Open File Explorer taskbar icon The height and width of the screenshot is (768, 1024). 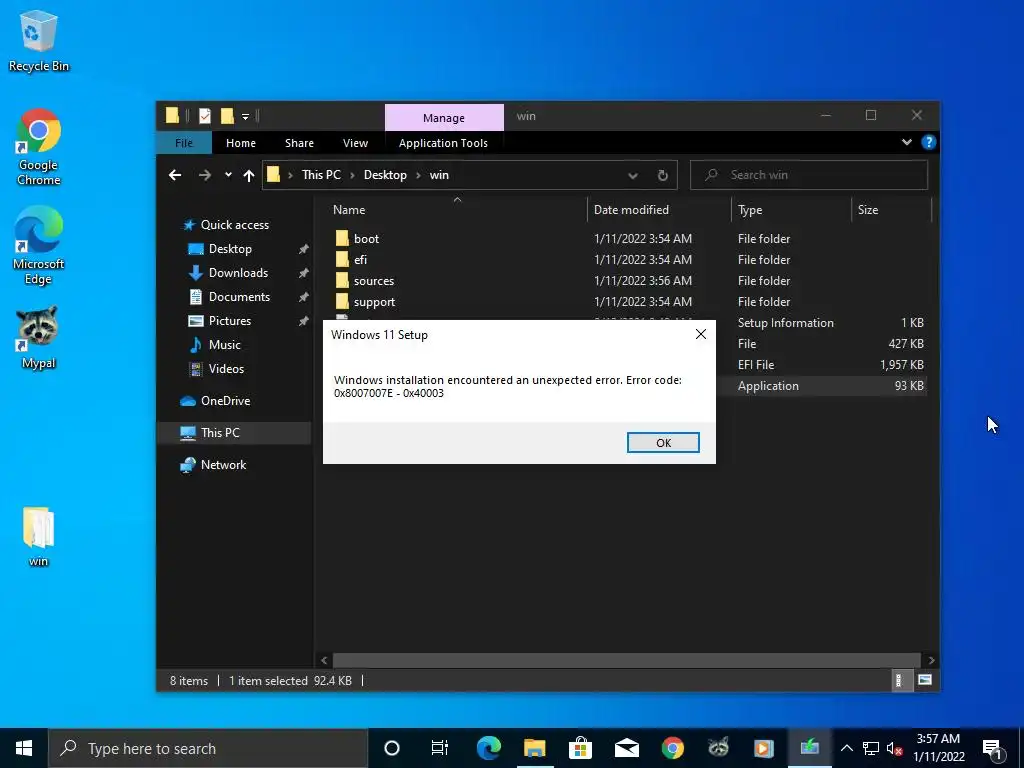534,748
